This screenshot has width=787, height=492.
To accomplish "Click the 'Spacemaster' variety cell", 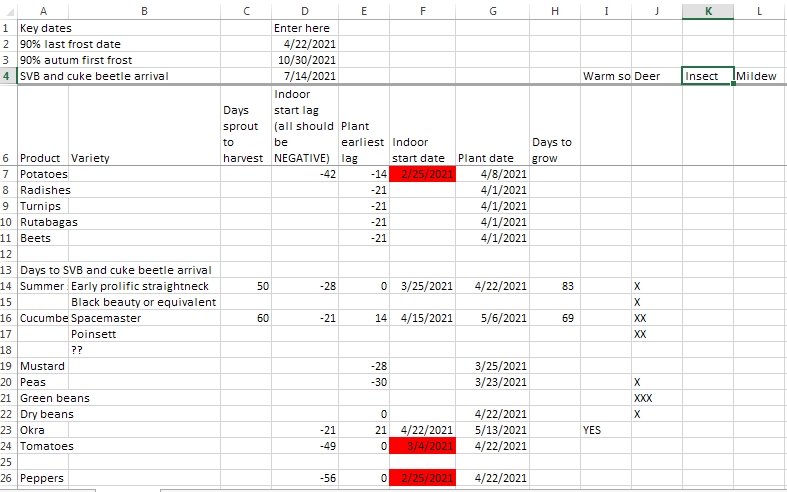I will (145, 318).
